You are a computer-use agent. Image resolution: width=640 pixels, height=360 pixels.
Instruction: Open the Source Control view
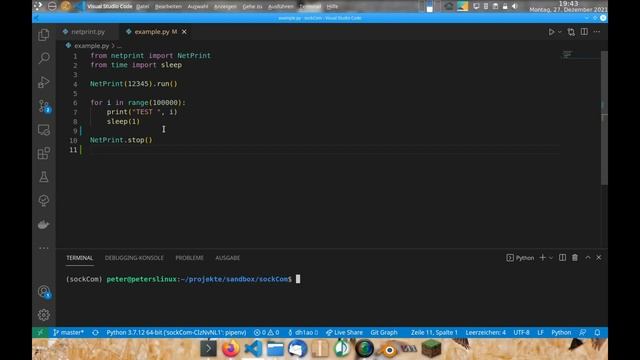pos(44,106)
